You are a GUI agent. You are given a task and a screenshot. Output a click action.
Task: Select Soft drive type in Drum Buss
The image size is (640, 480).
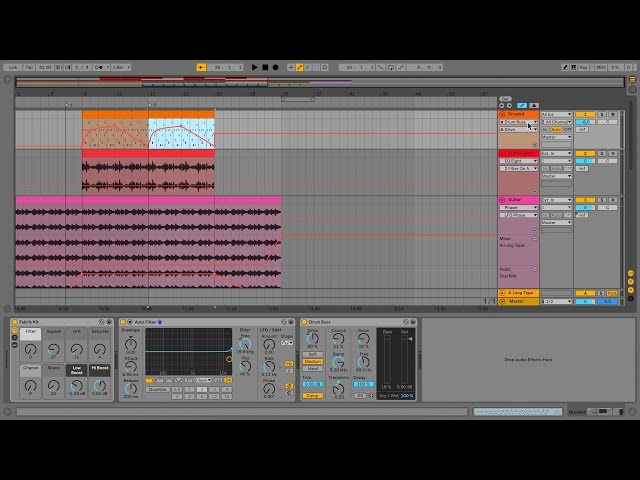coord(313,355)
